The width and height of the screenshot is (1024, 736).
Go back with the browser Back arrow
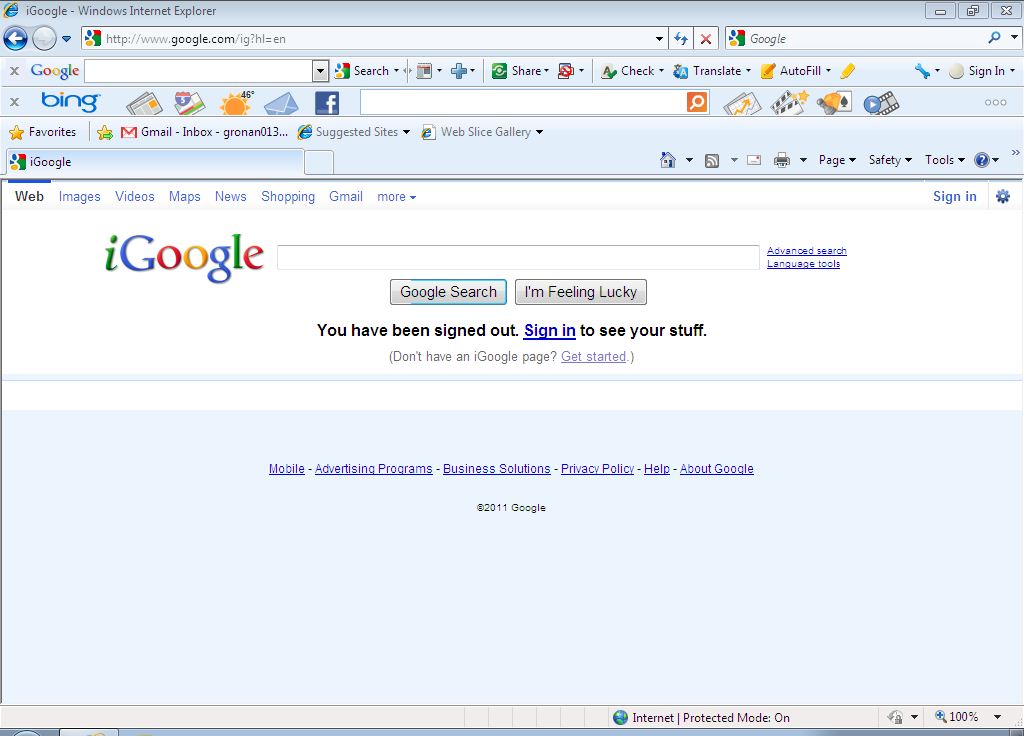(16, 39)
